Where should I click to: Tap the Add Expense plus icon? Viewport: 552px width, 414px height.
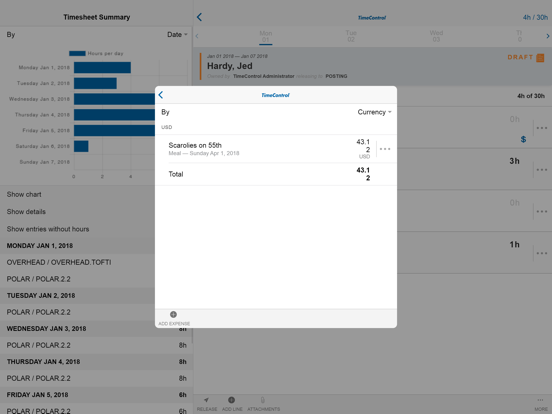tap(173, 314)
